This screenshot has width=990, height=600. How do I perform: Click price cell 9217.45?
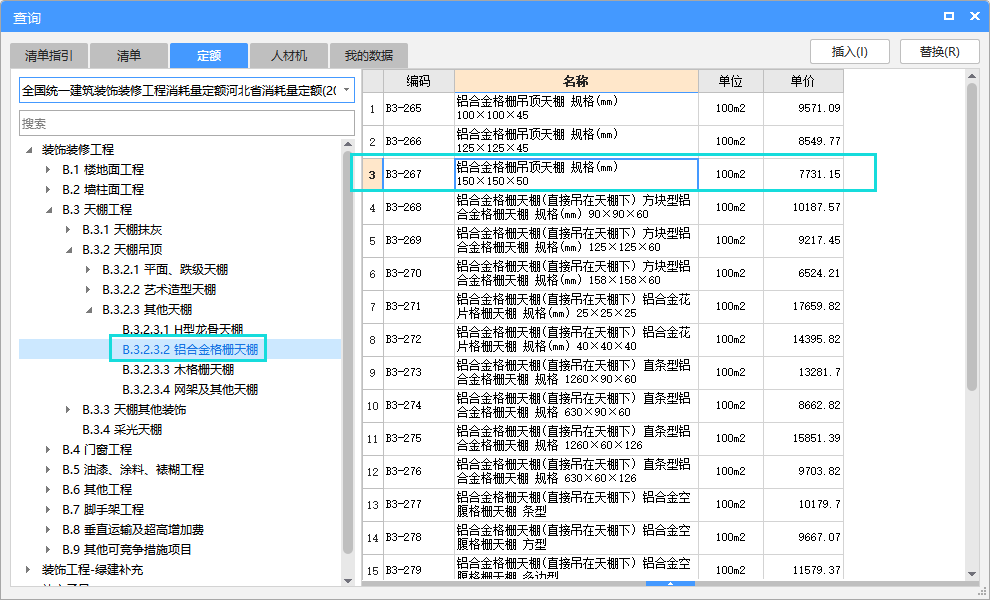click(803, 241)
